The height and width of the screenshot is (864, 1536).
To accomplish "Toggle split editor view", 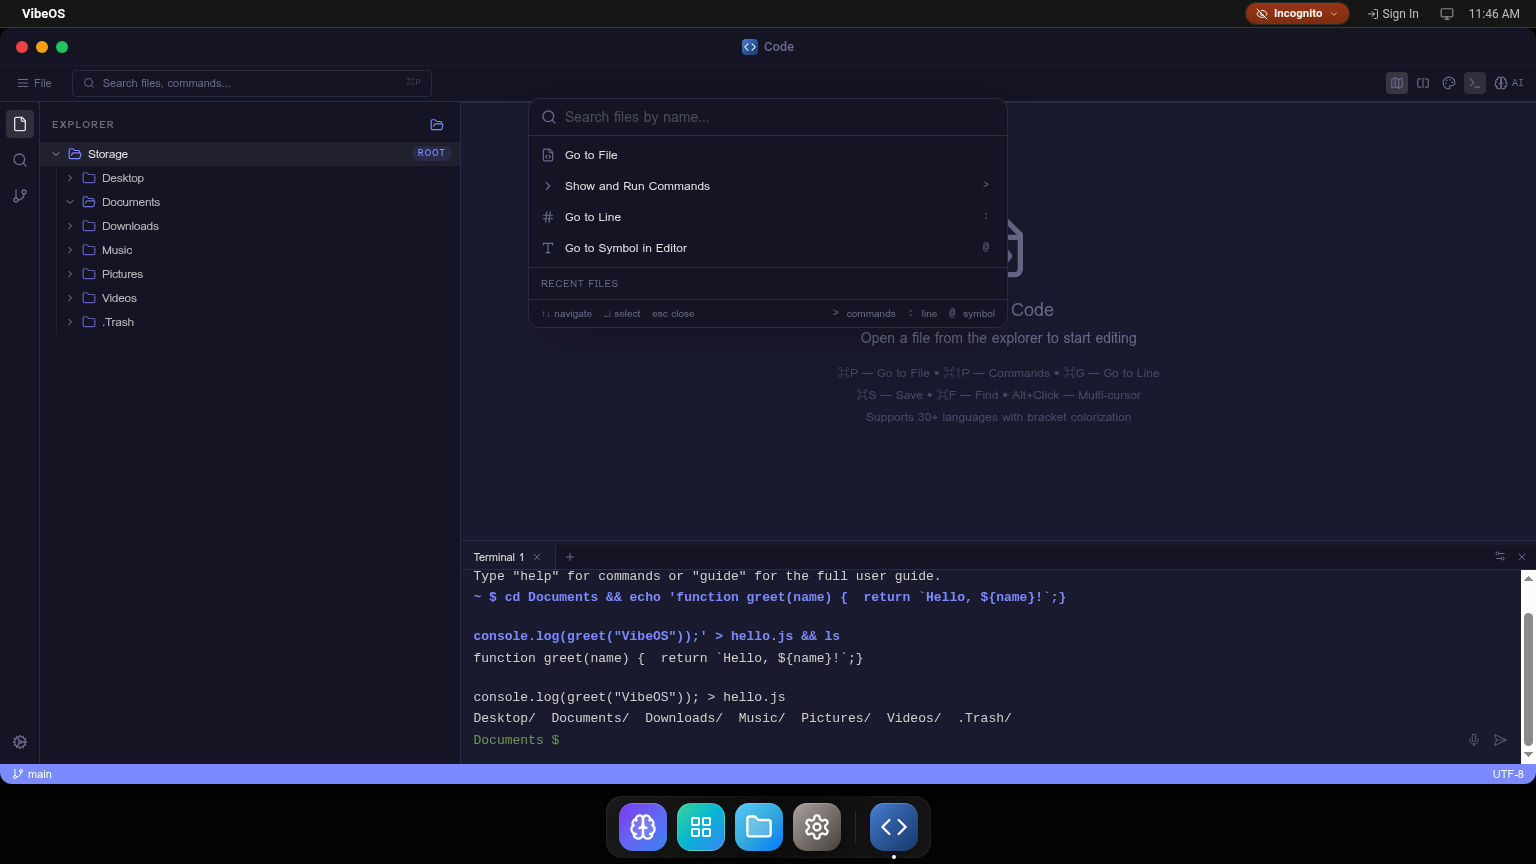I will click(x=1423, y=83).
